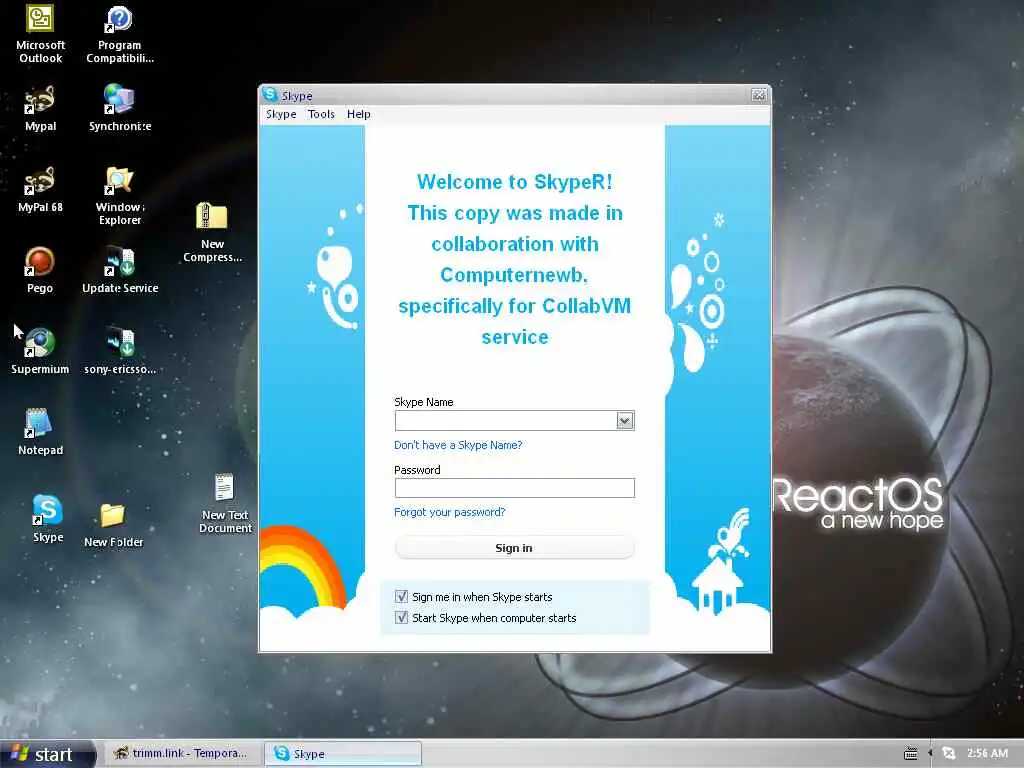Click the Skype tray icon near clock
The width and height of the screenshot is (1024, 768).
[x=949, y=754]
